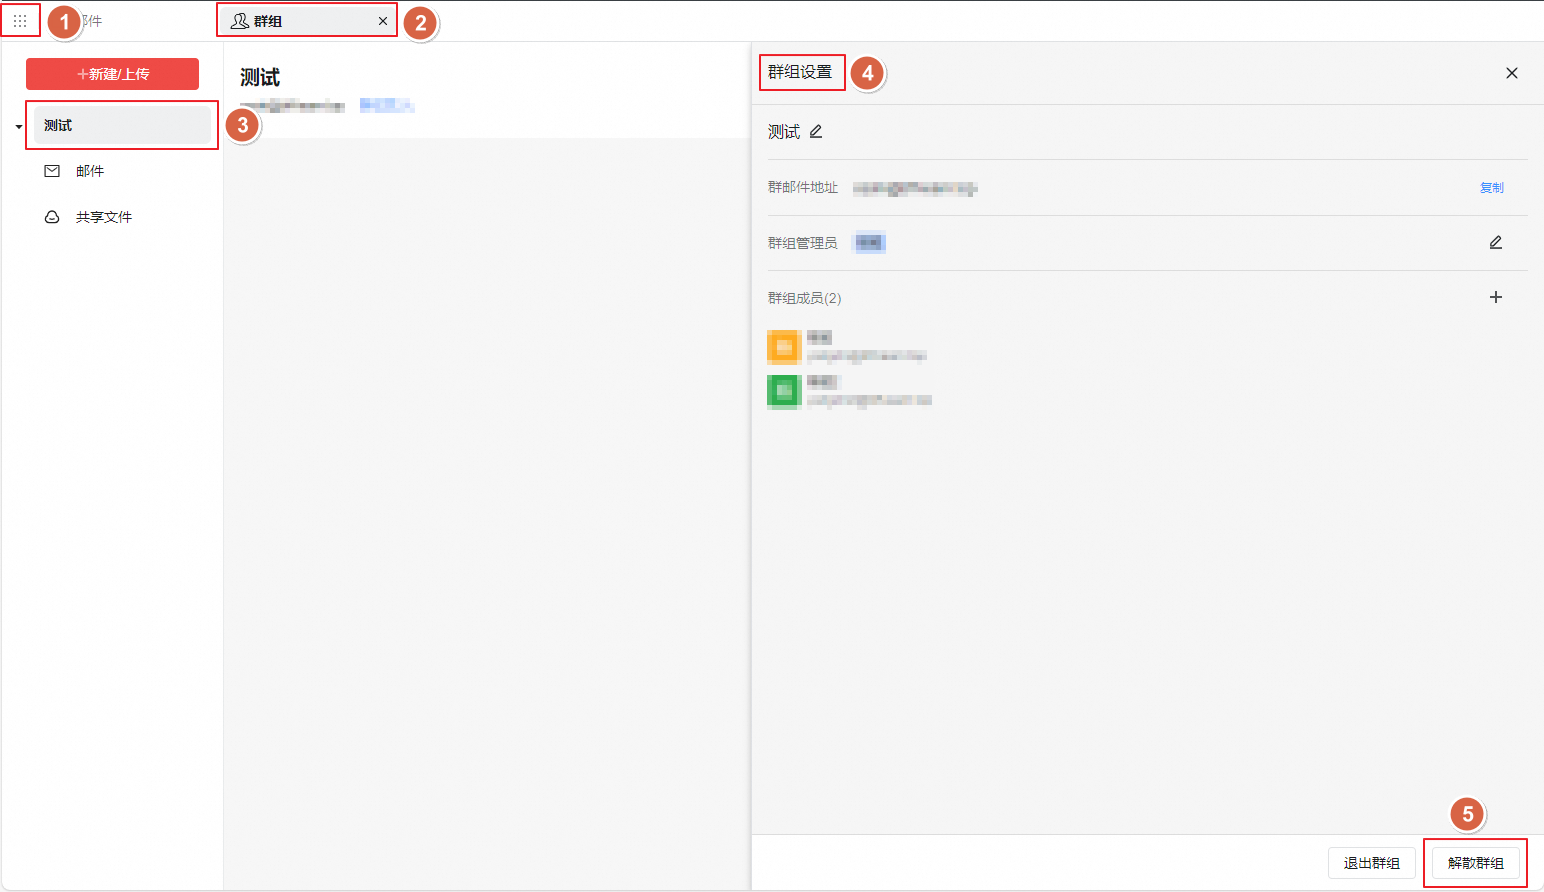Viewport: 1544px width, 892px height.
Task: Open 邮件 under the 测试 group
Action: 90,171
